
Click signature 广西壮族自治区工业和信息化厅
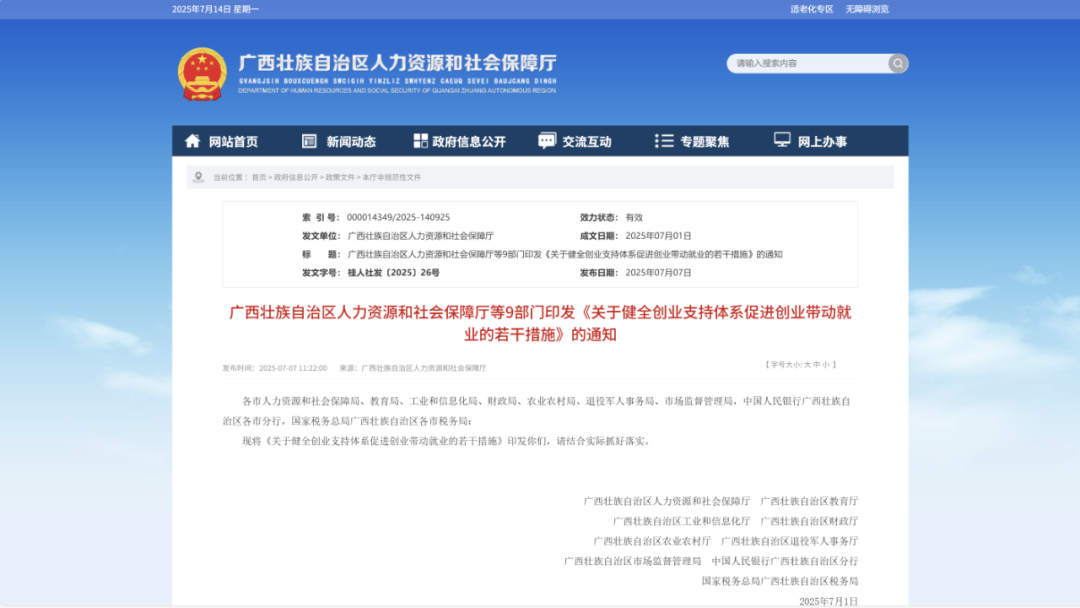(681, 521)
